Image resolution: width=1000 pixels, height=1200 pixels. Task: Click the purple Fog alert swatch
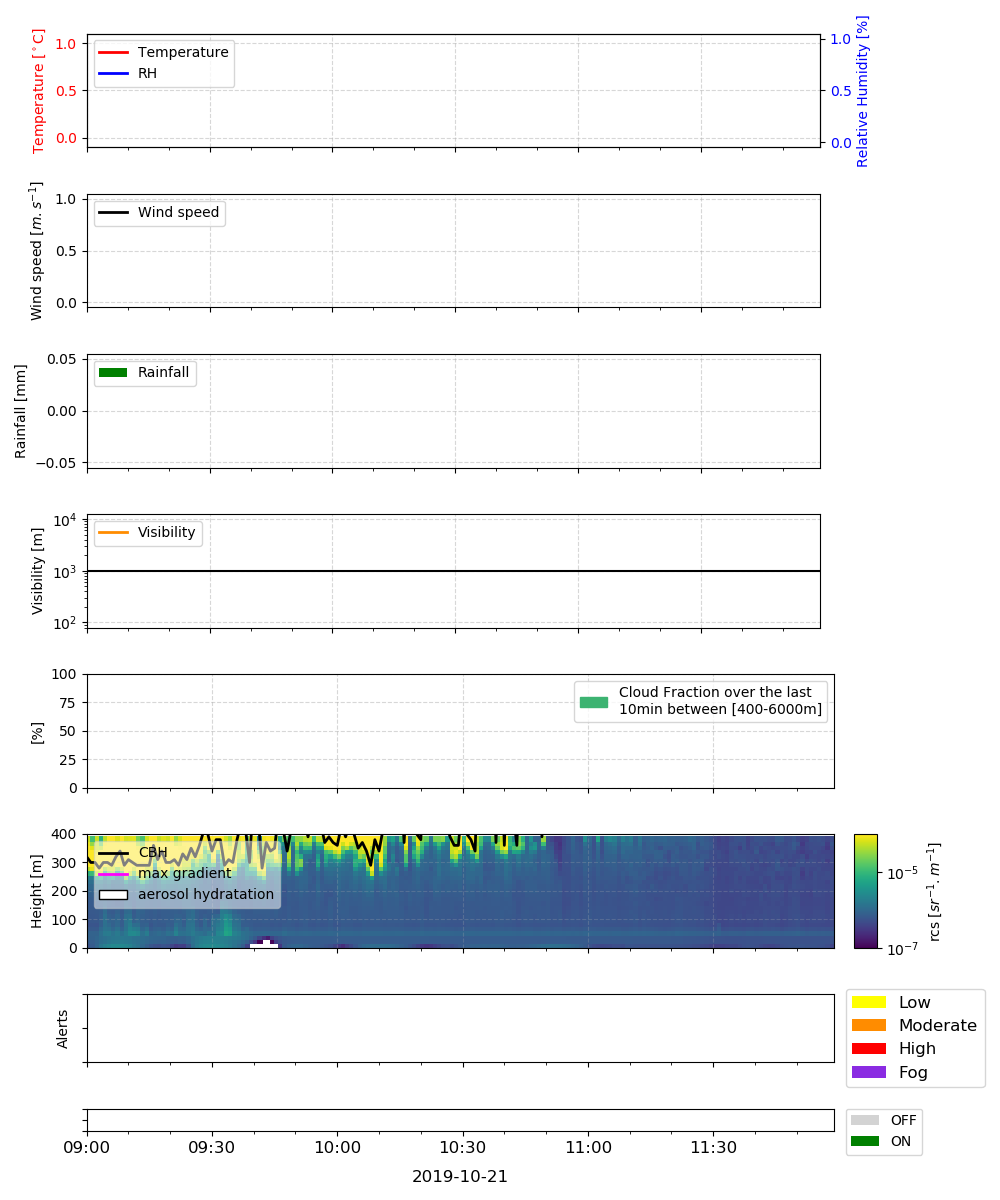click(x=869, y=1072)
